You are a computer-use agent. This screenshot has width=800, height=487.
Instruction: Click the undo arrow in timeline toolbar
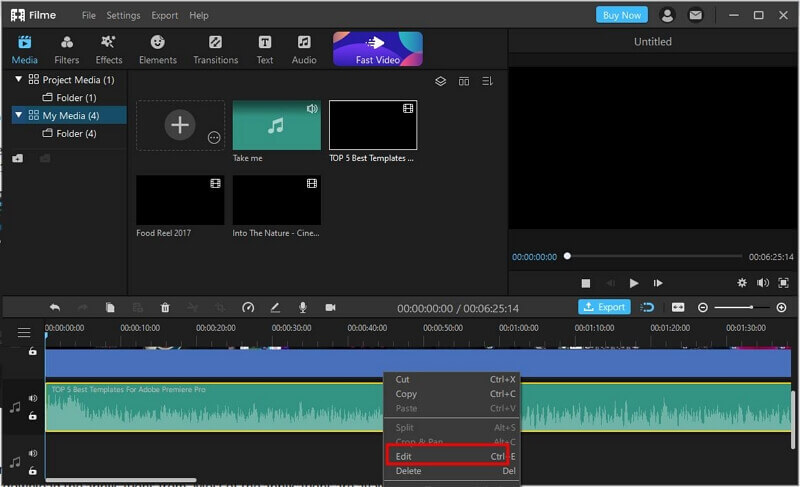(55, 307)
